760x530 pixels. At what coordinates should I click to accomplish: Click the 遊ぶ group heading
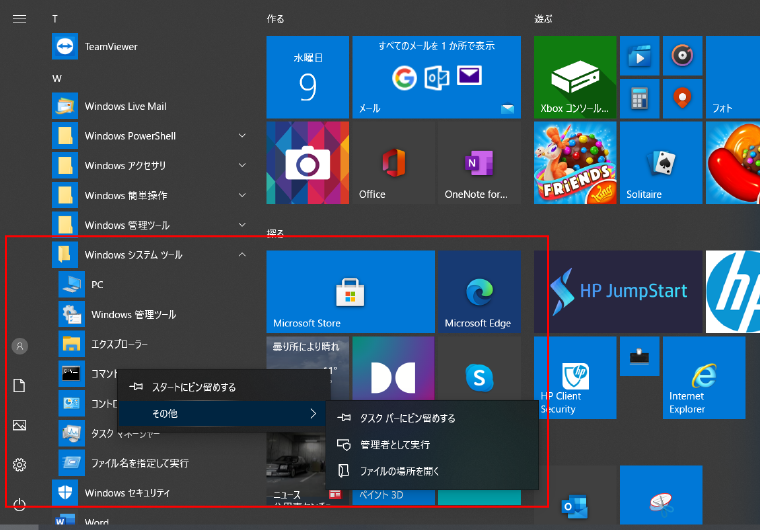coord(543,19)
